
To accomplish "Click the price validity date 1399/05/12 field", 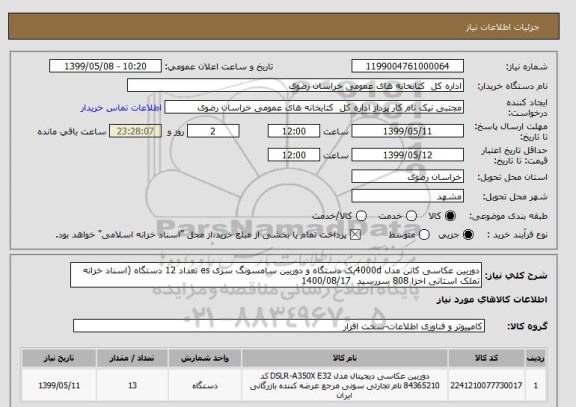I will (407, 155).
